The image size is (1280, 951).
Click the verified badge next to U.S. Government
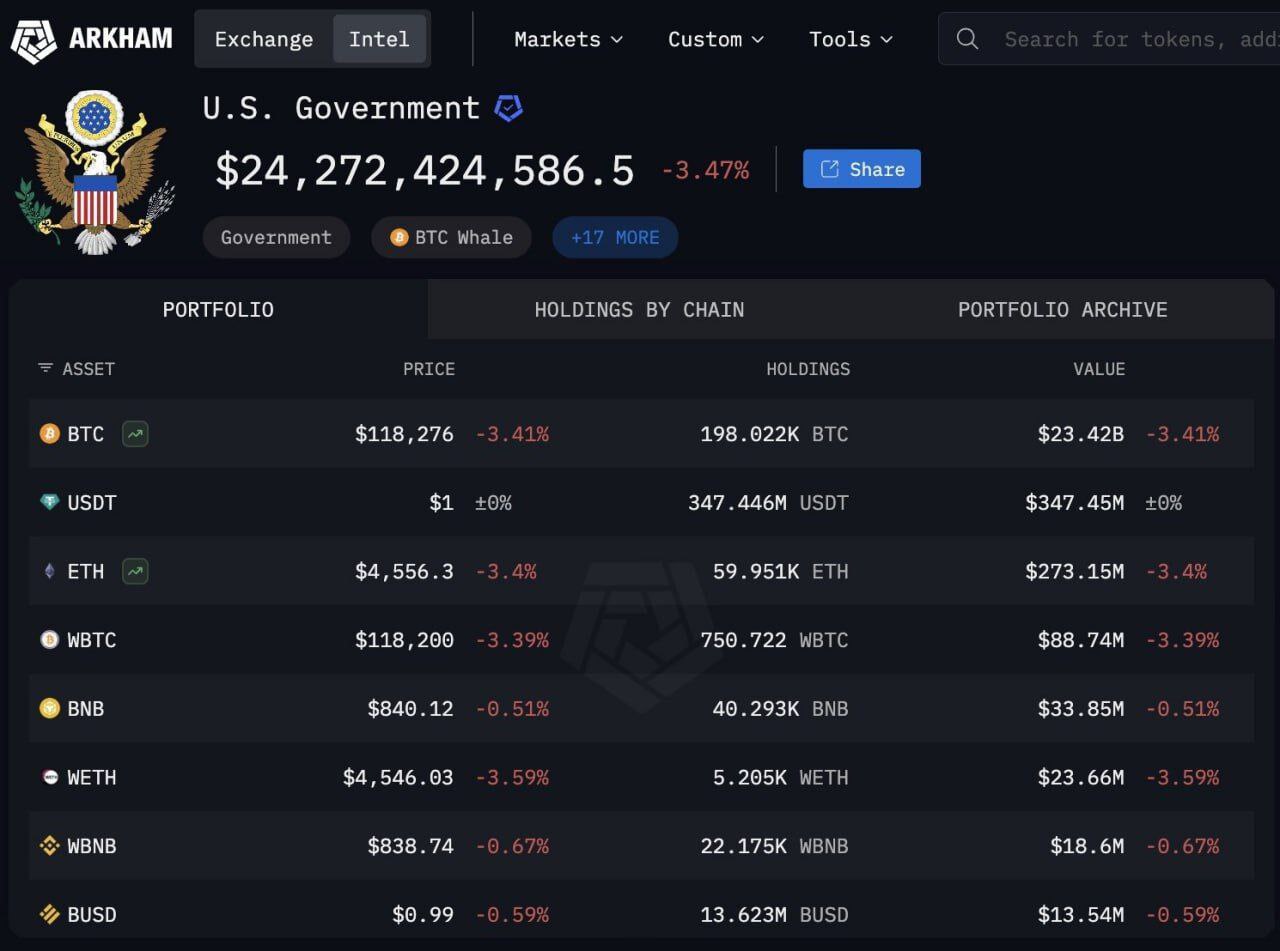pos(509,108)
